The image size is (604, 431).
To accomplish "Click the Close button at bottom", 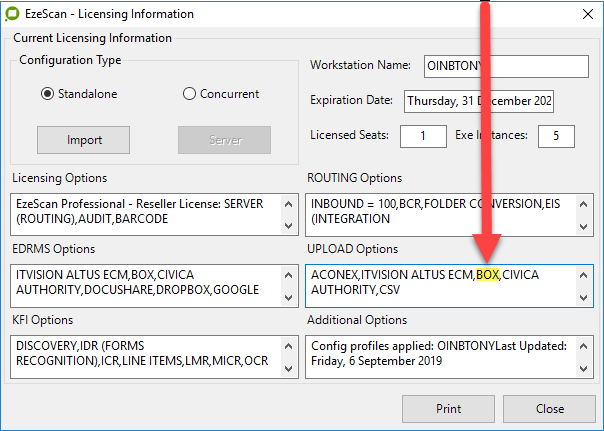I will pyautogui.click(x=549, y=408).
